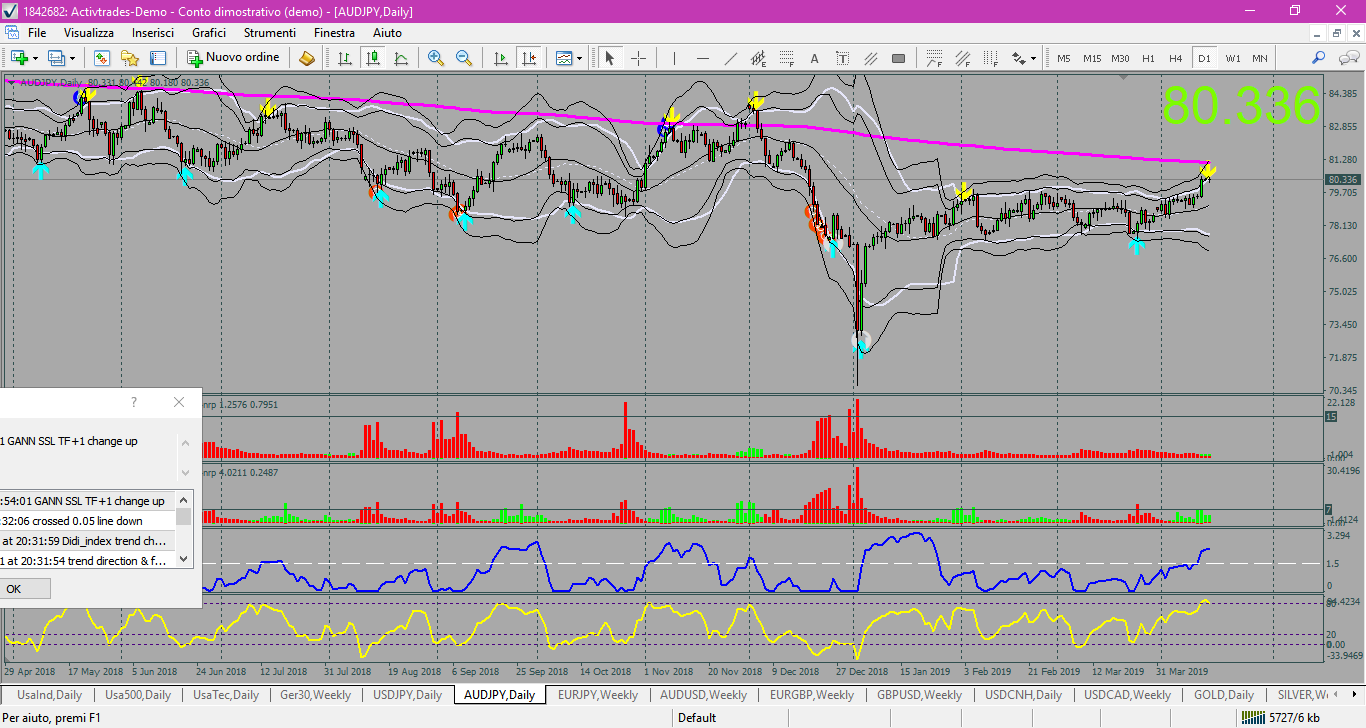Zoom in on chart with magnifier plus
Viewport: 1366px width, 728px height.
pyautogui.click(x=435, y=58)
